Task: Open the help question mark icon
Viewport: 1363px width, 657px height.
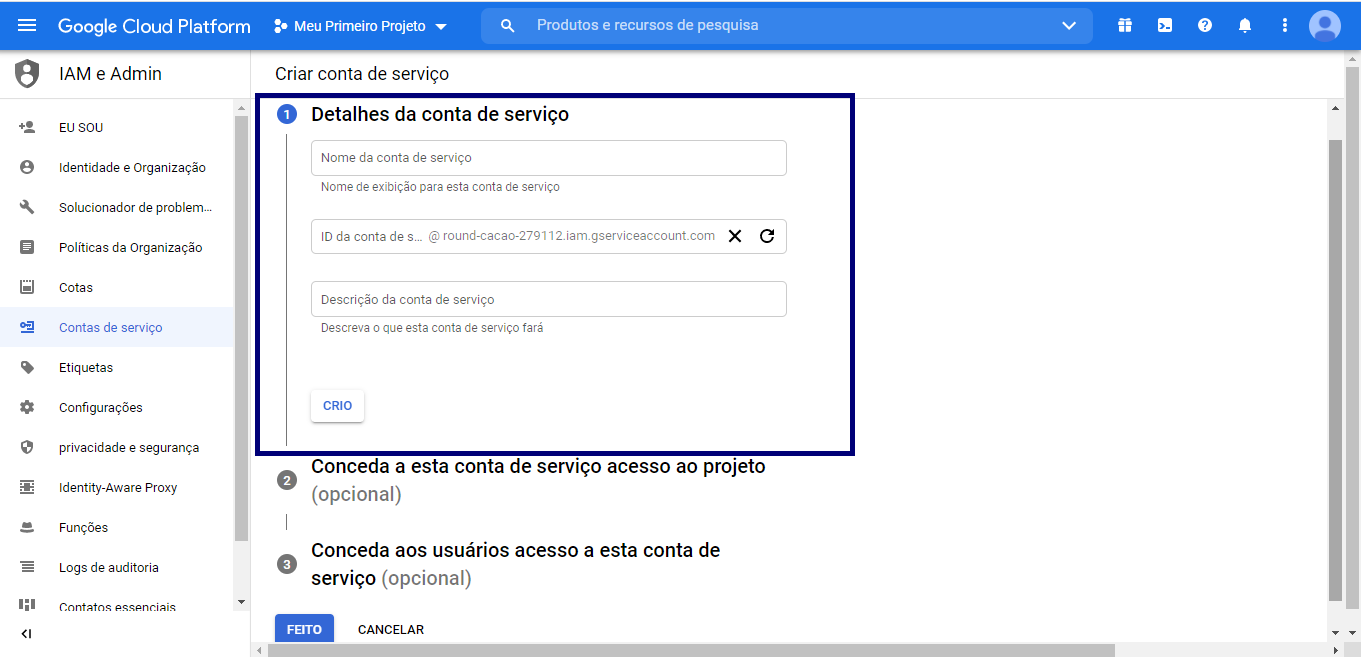Action: [1205, 26]
